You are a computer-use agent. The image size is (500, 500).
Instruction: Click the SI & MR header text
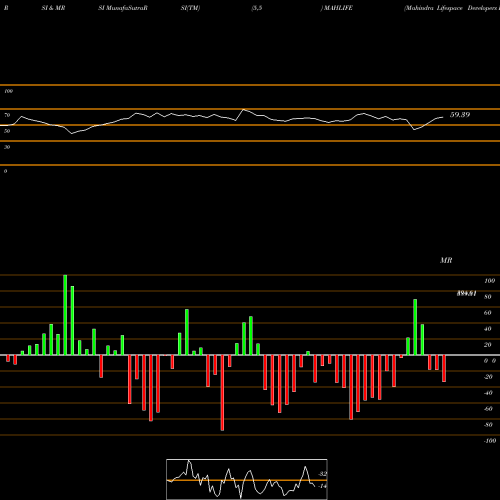pos(53,8)
